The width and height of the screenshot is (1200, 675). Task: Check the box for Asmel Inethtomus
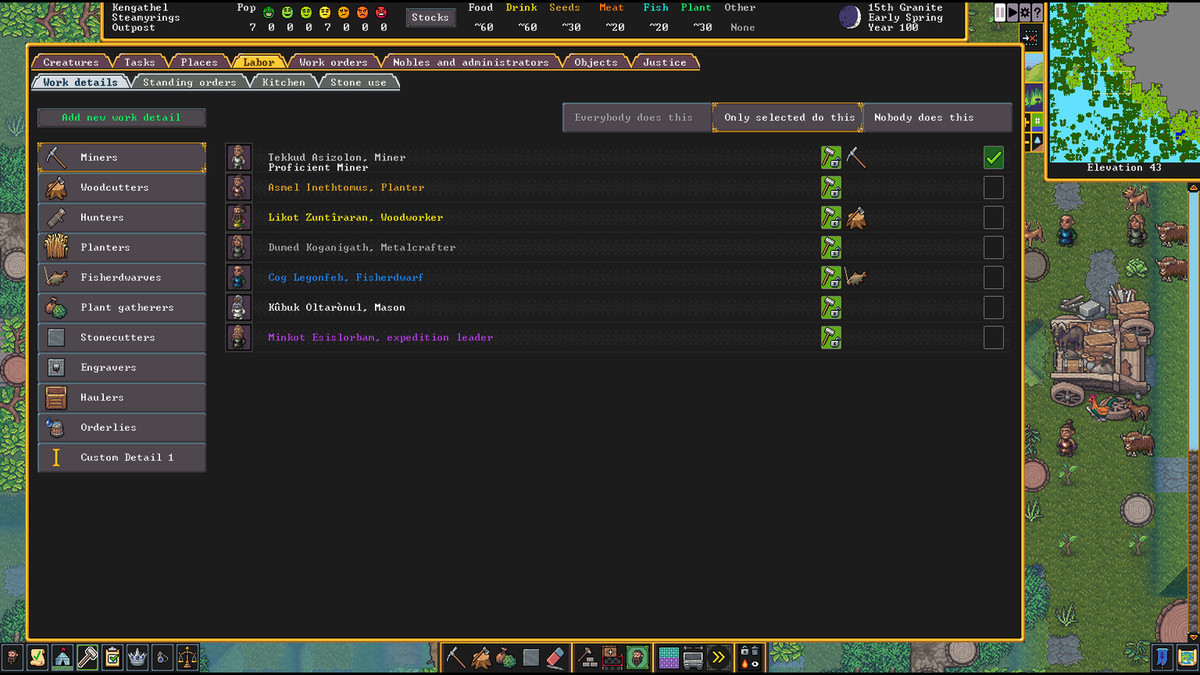pyautogui.click(x=993, y=187)
